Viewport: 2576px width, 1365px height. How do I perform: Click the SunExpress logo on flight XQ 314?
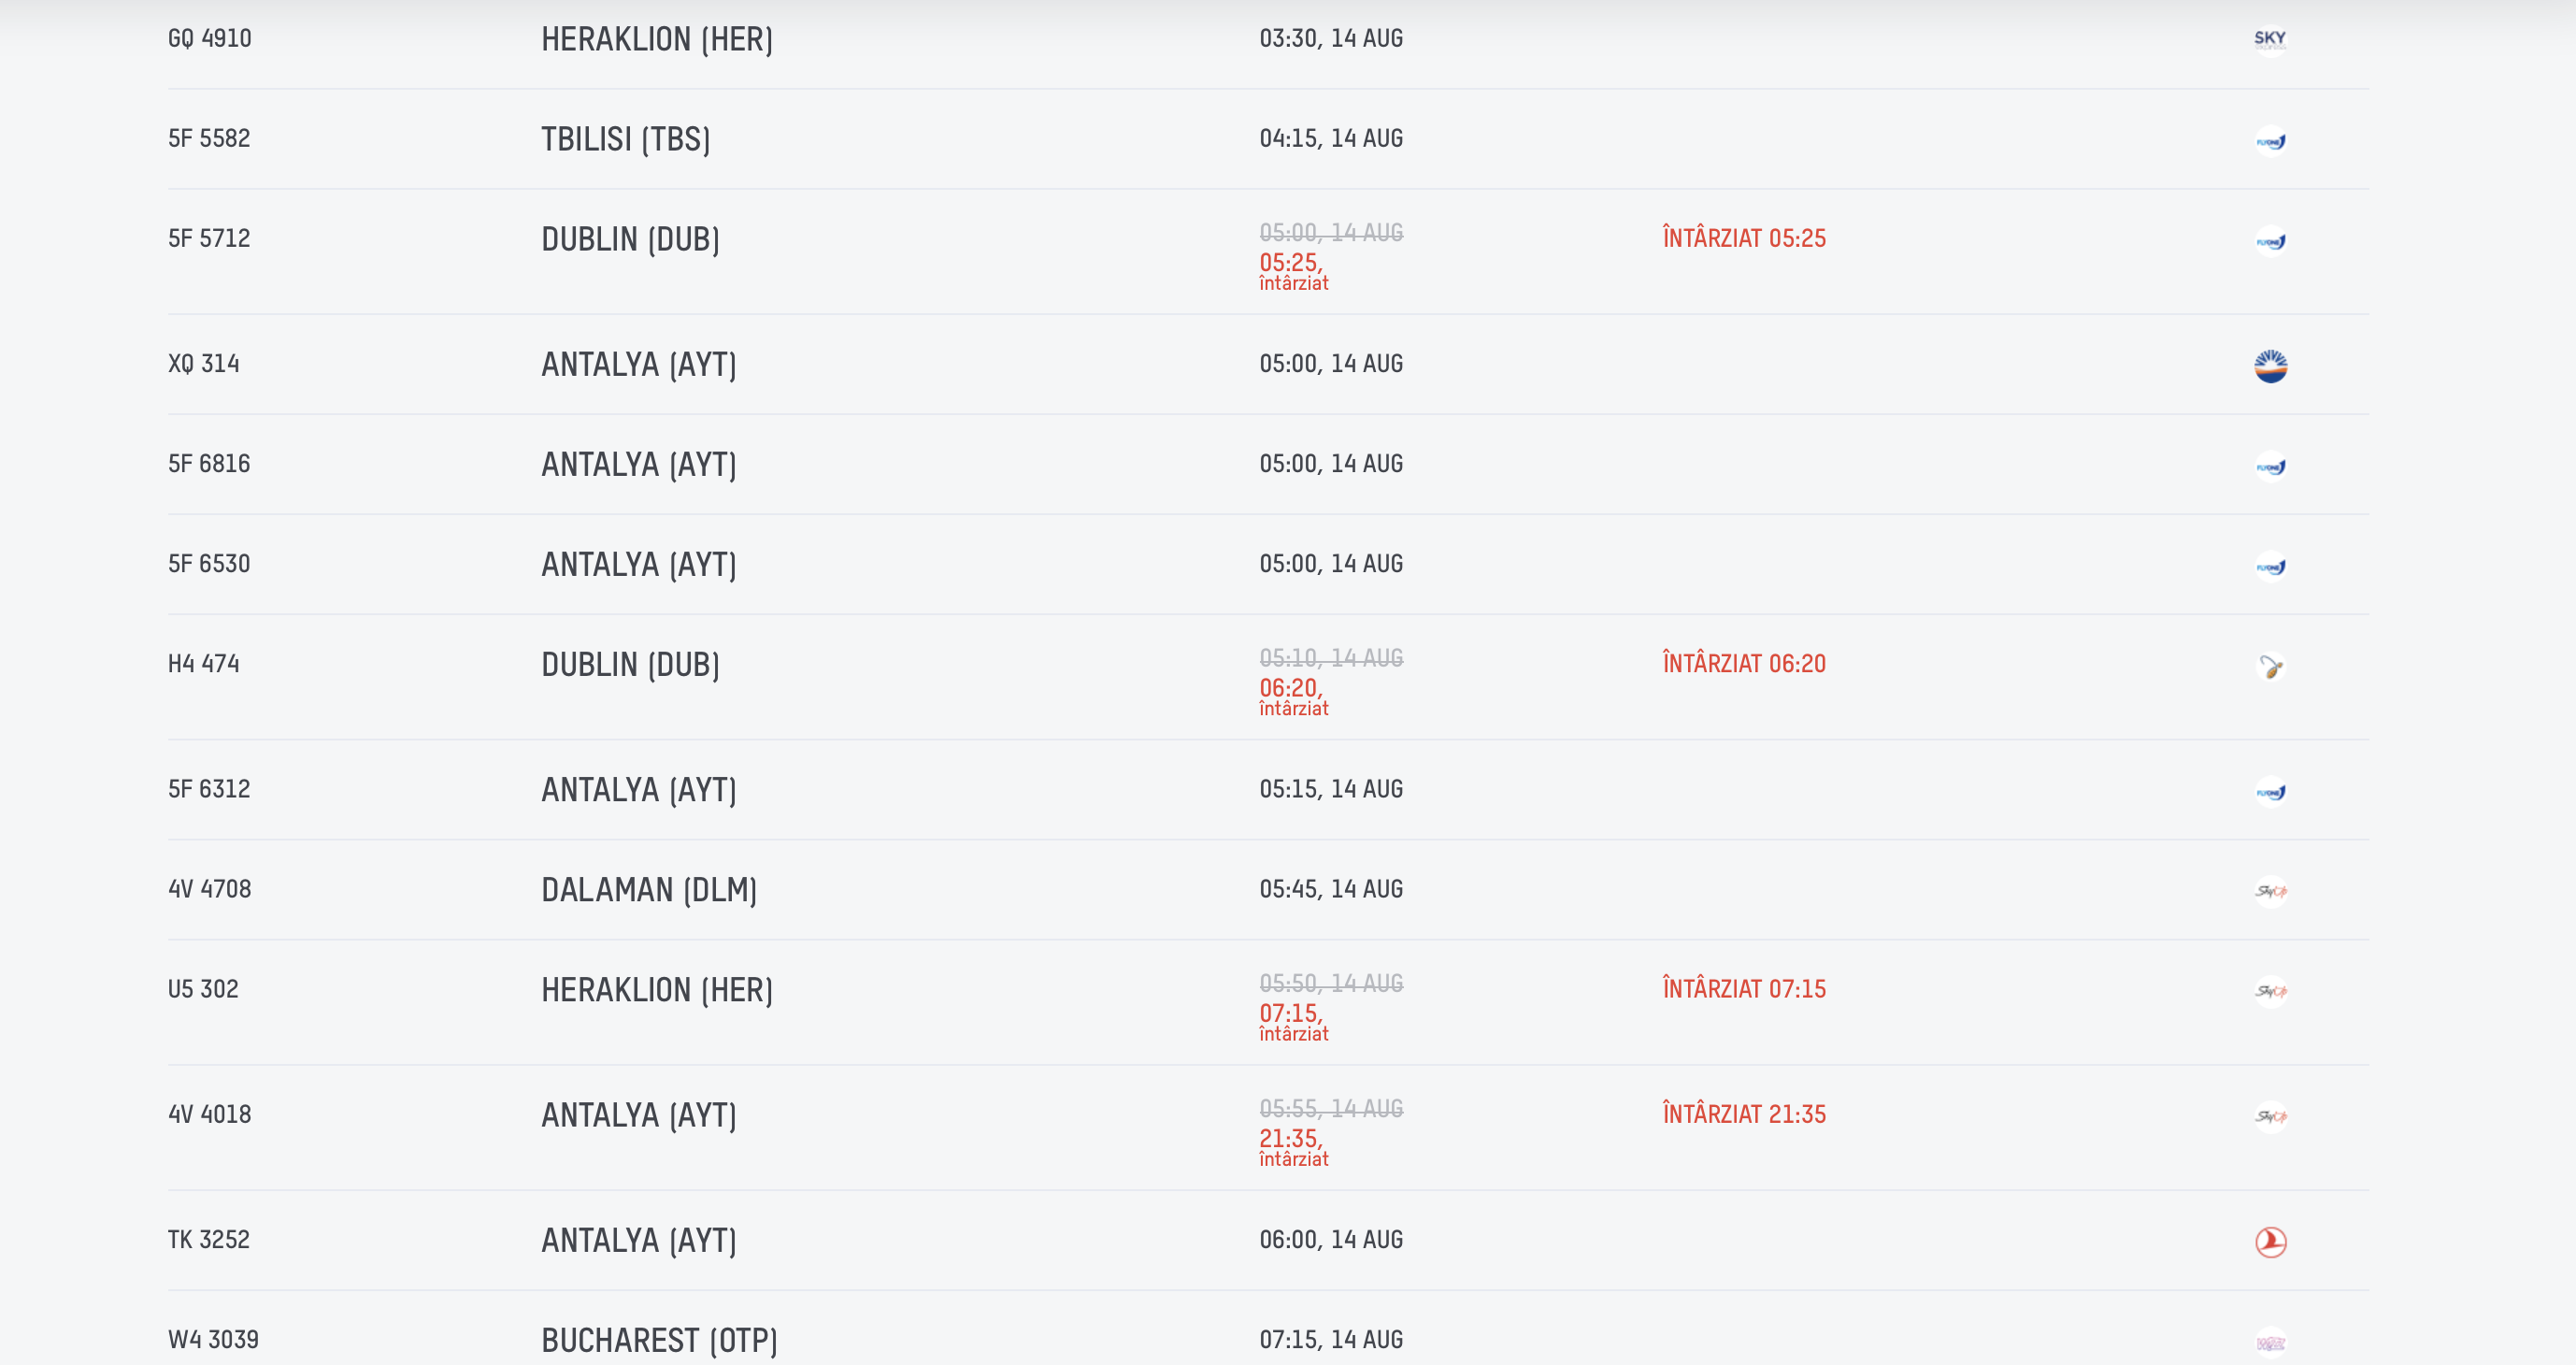2270,366
